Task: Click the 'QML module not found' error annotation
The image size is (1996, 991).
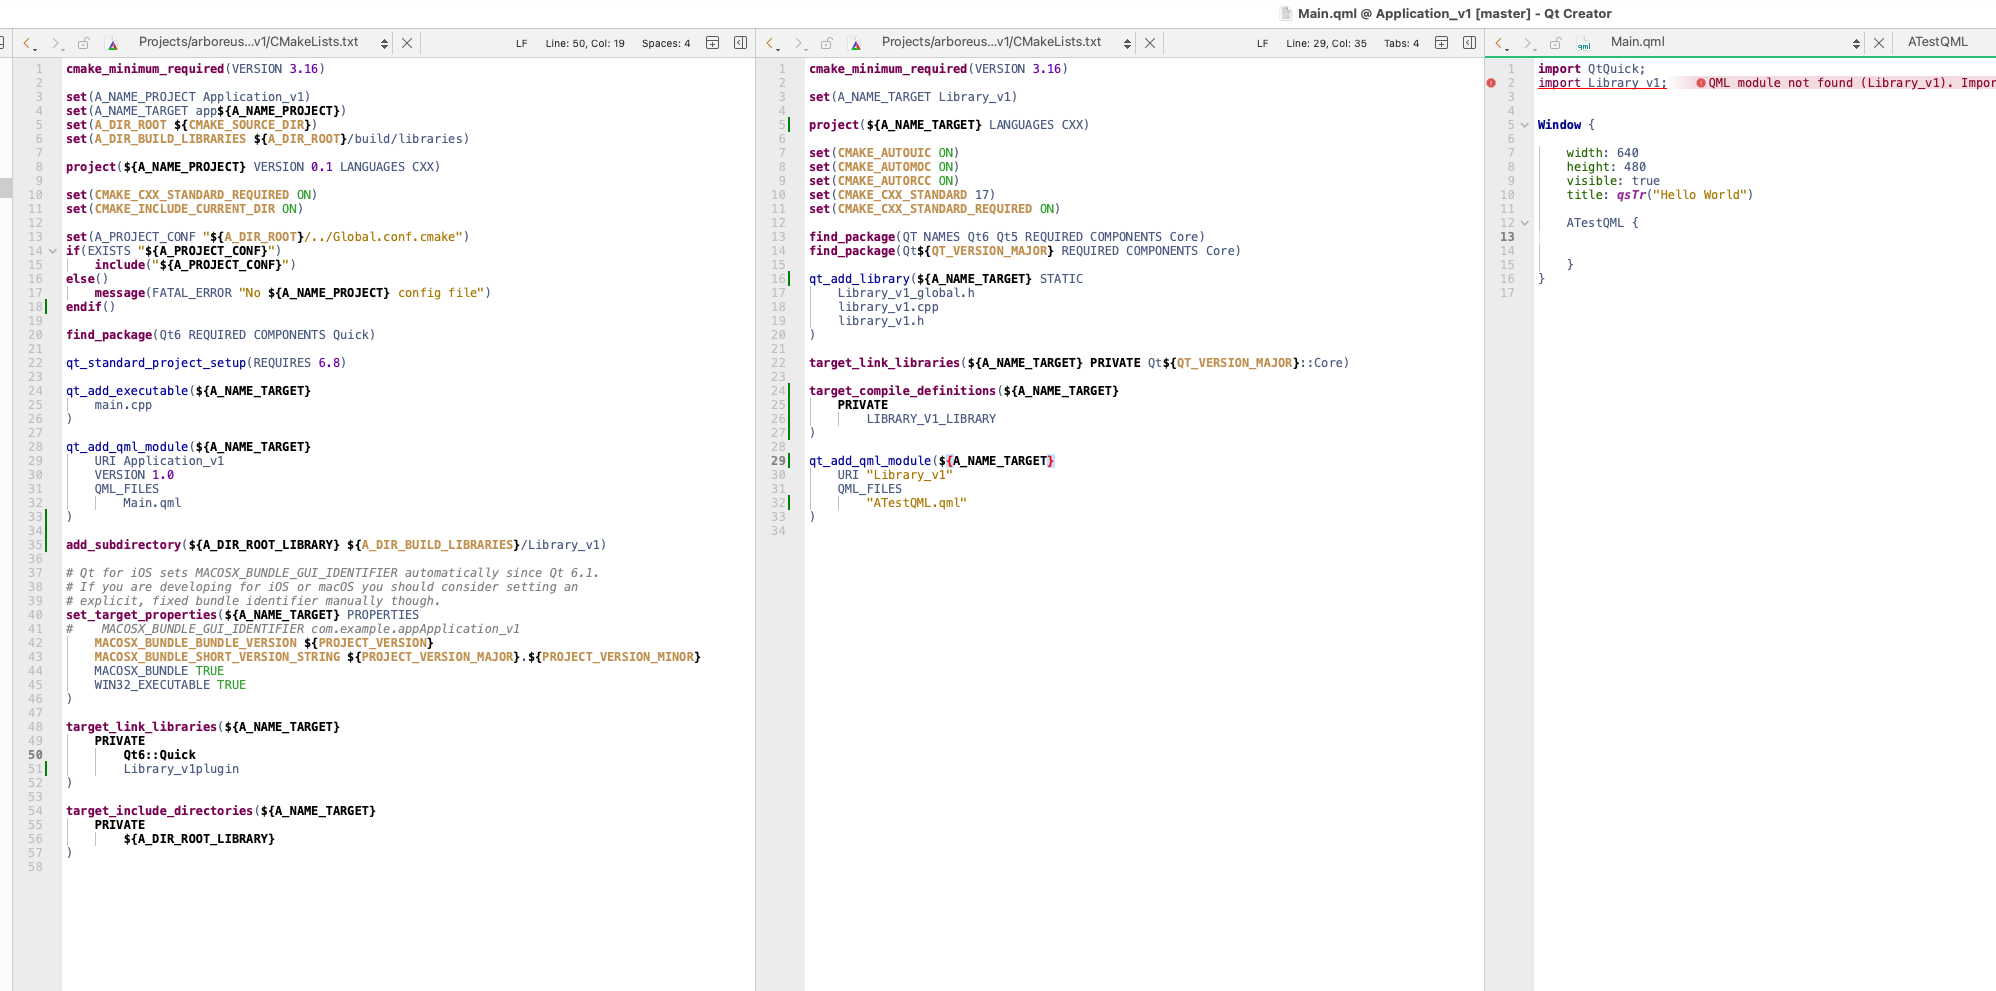Action: coord(1846,83)
